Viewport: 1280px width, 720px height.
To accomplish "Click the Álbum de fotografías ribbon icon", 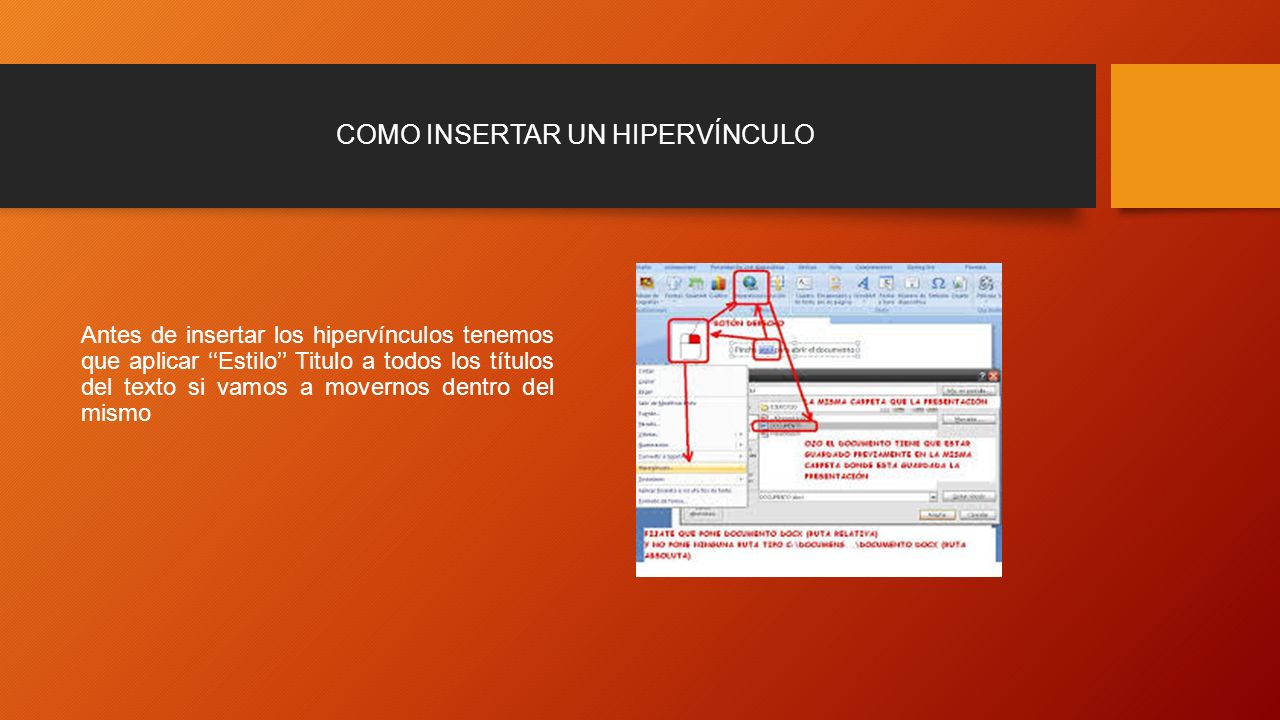I will tap(647, 283).
